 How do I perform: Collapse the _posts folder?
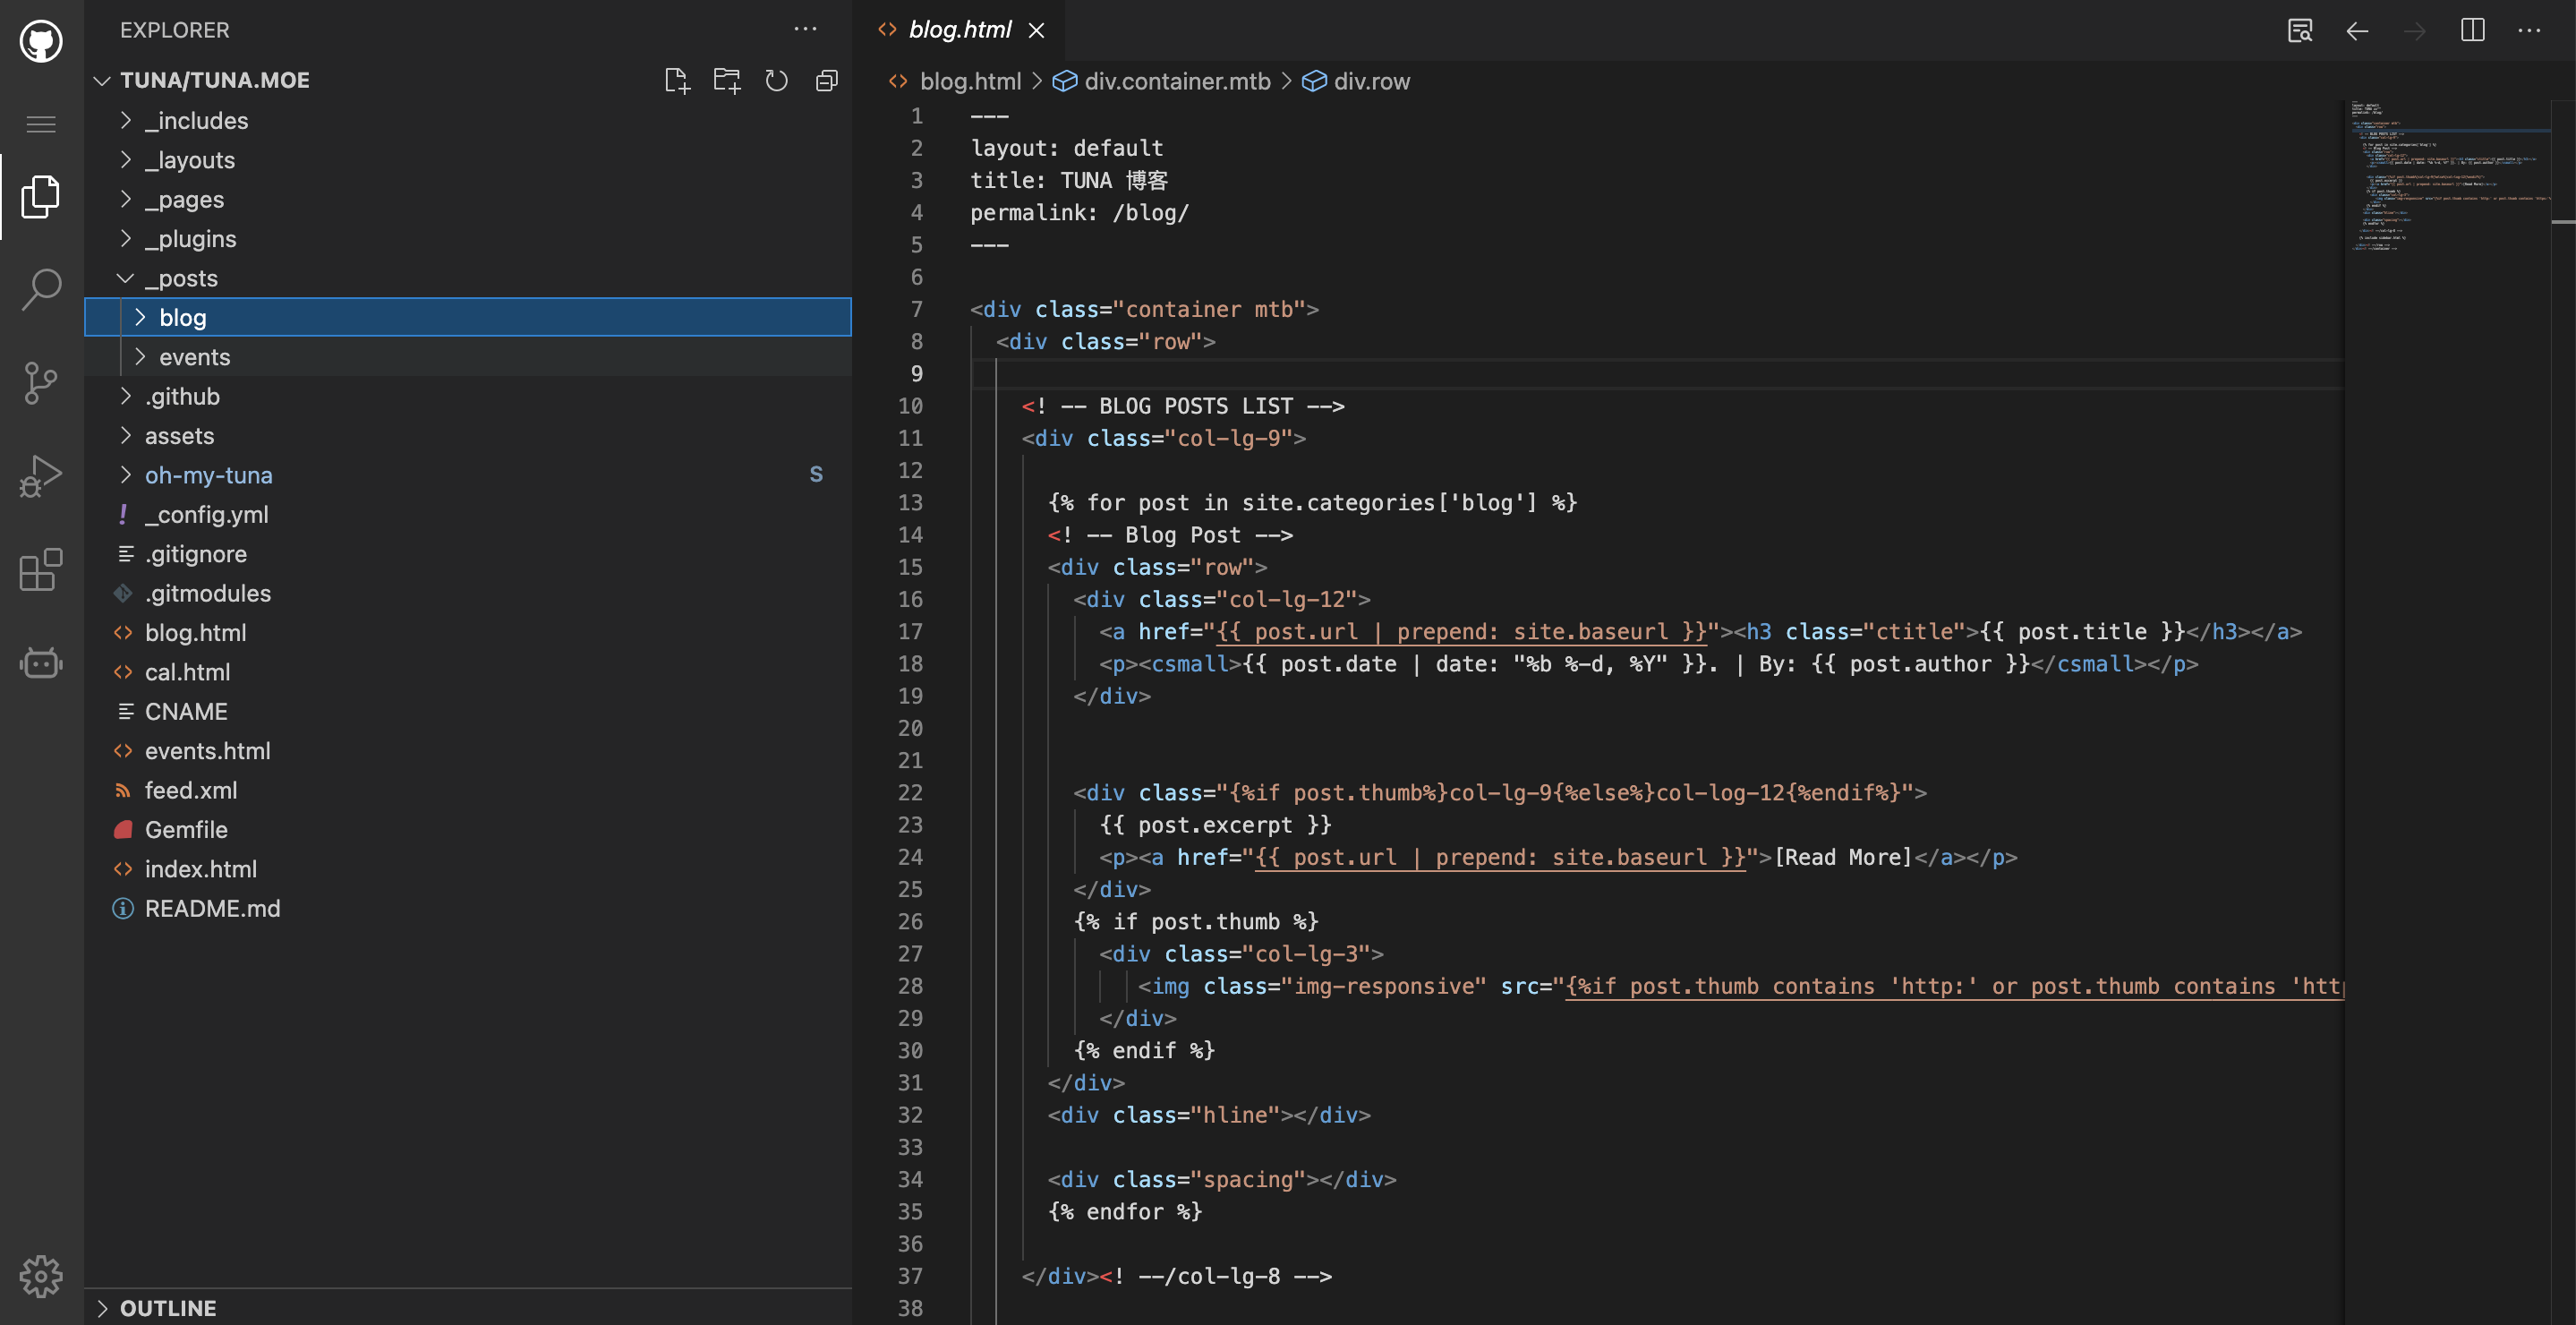pos(468,278)
